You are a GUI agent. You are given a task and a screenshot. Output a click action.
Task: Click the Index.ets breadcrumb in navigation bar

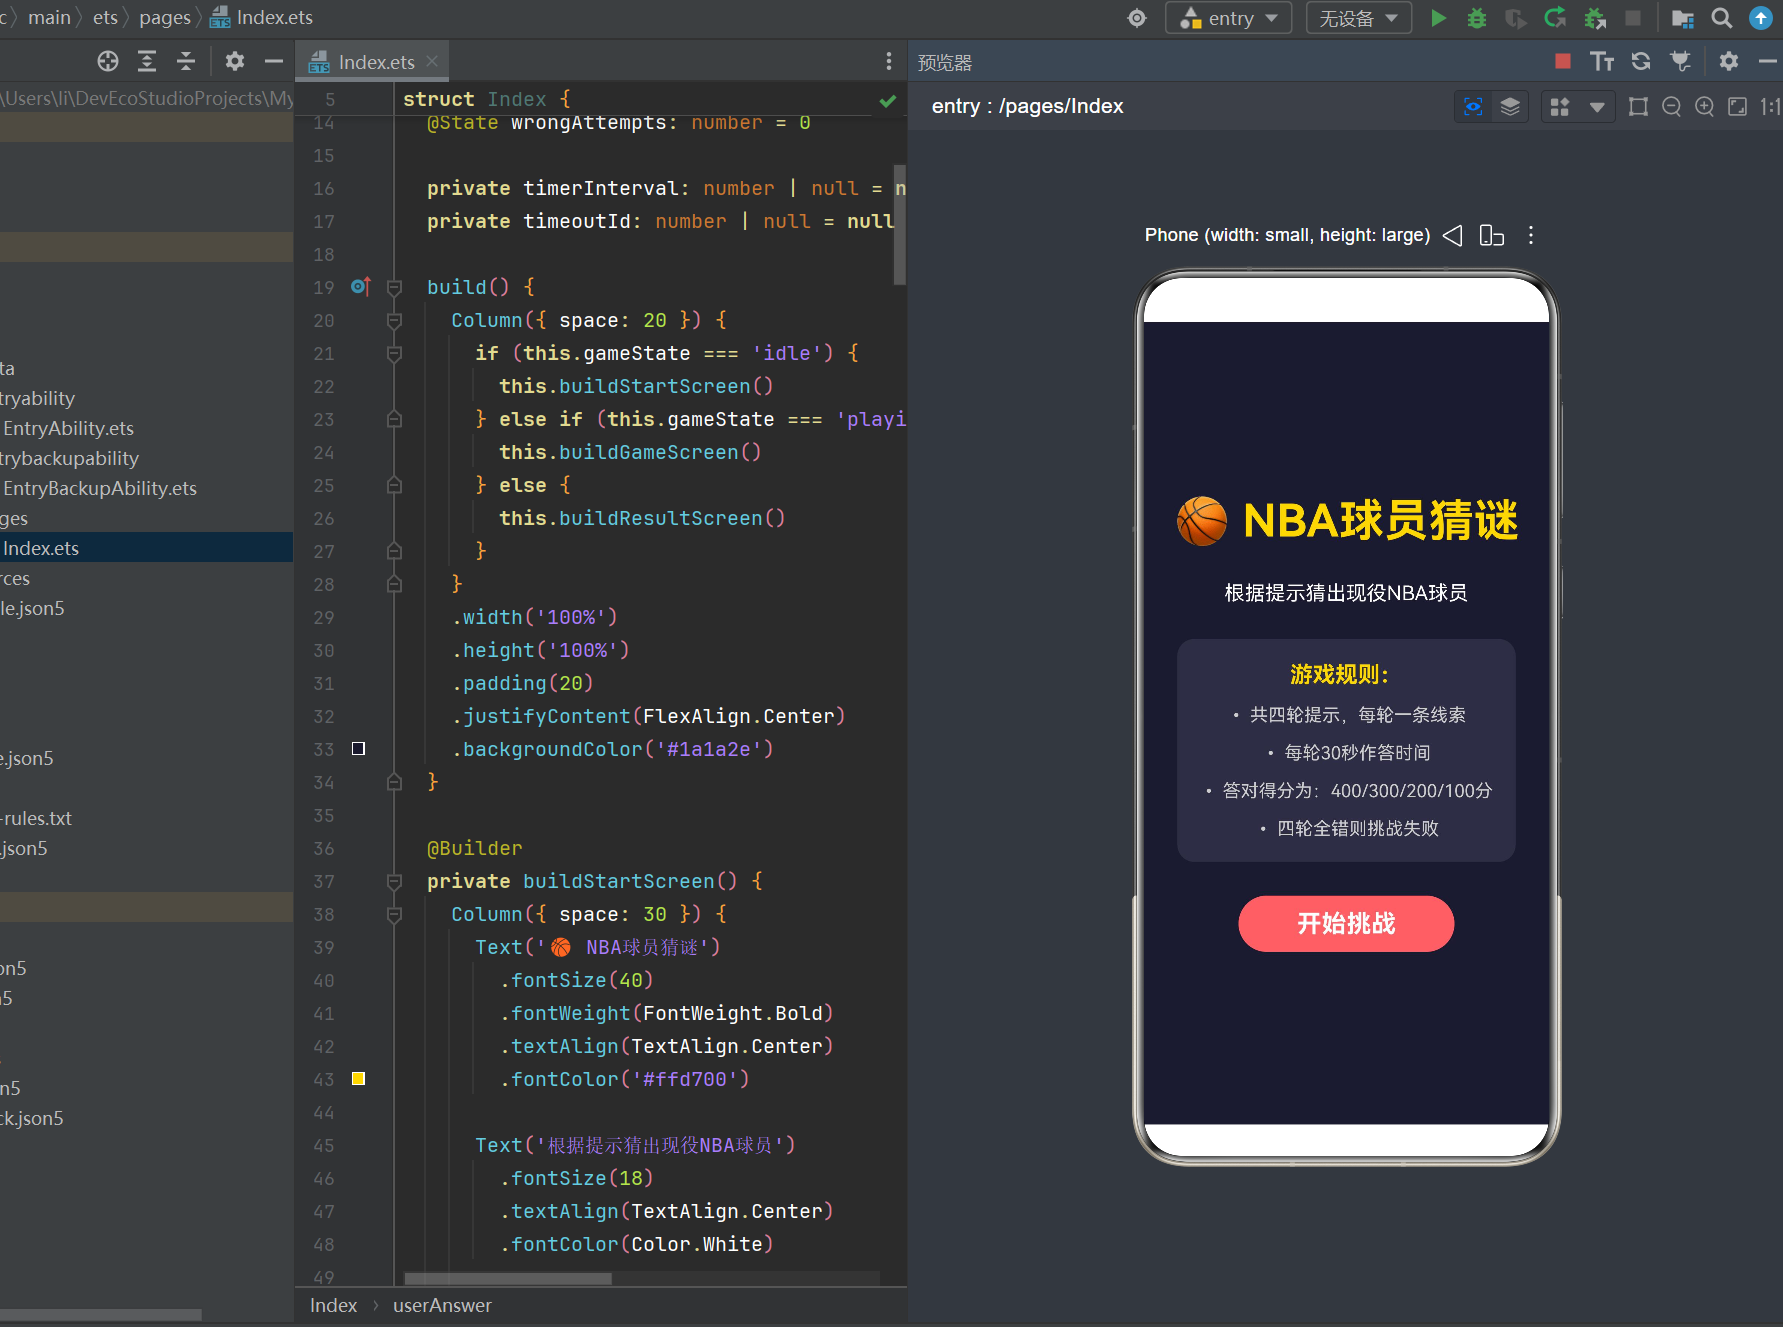(x=262, y=18)
